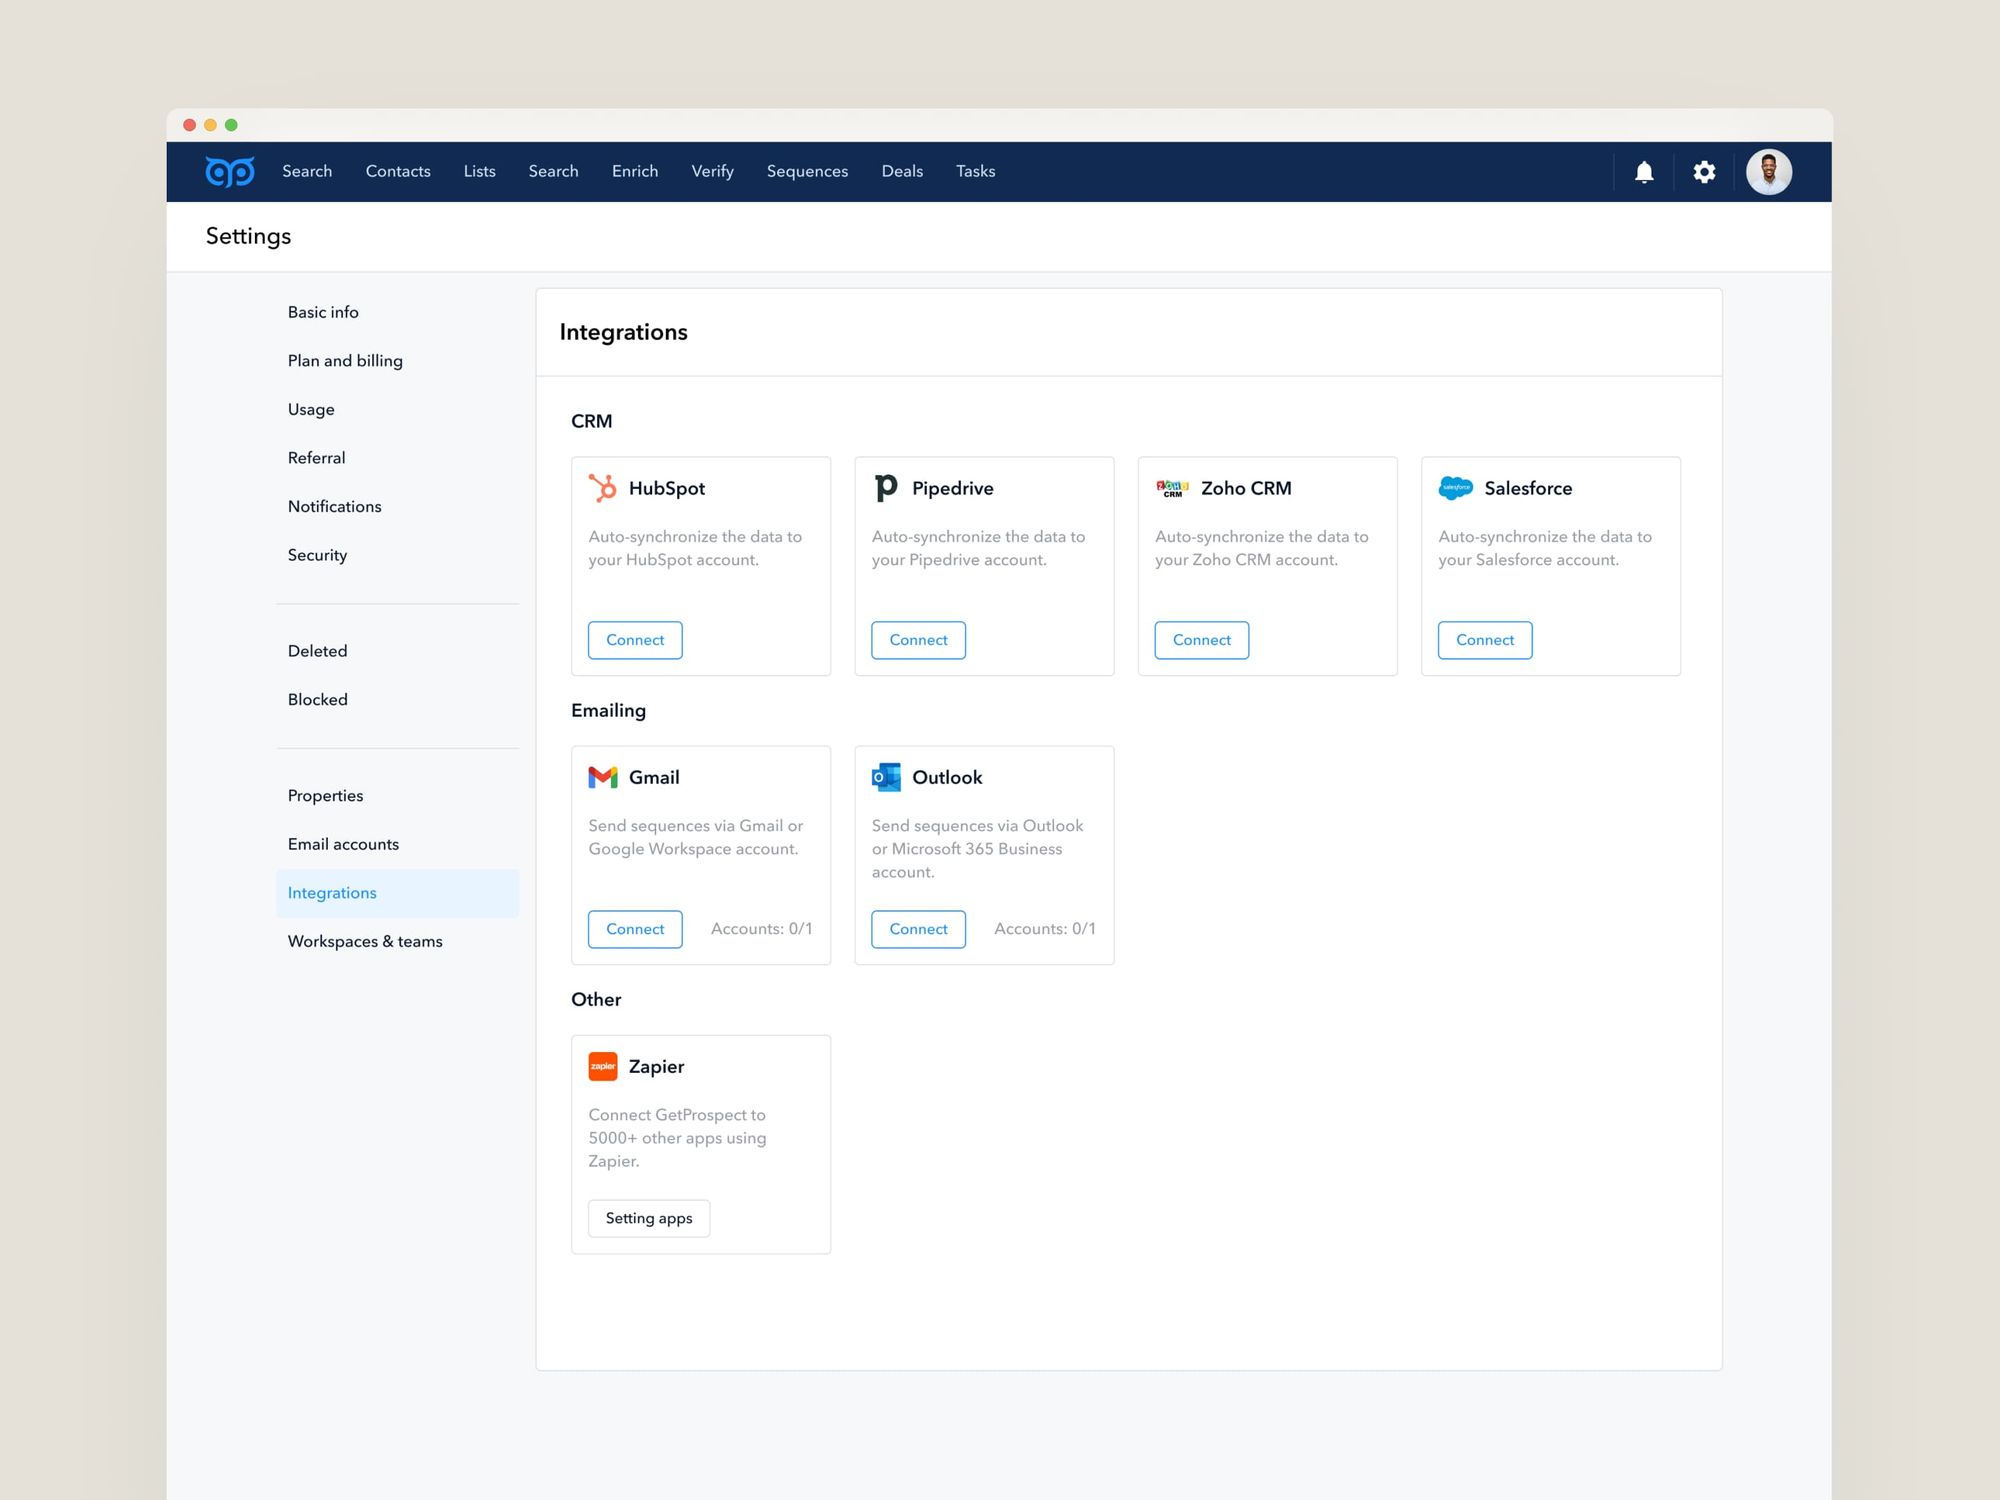
Task: Open Plan and billing settings
Action: pos(345,361)
